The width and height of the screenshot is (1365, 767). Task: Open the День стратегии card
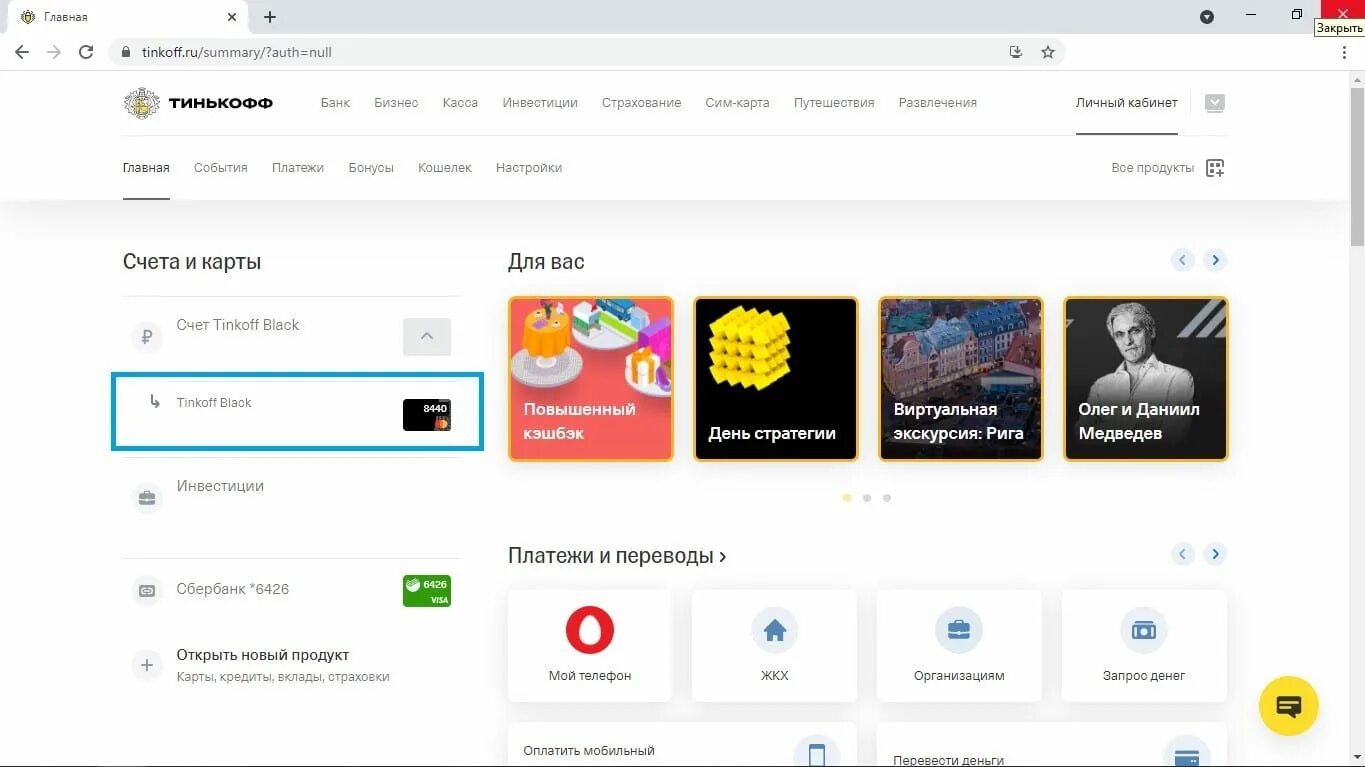coord(776,379)
